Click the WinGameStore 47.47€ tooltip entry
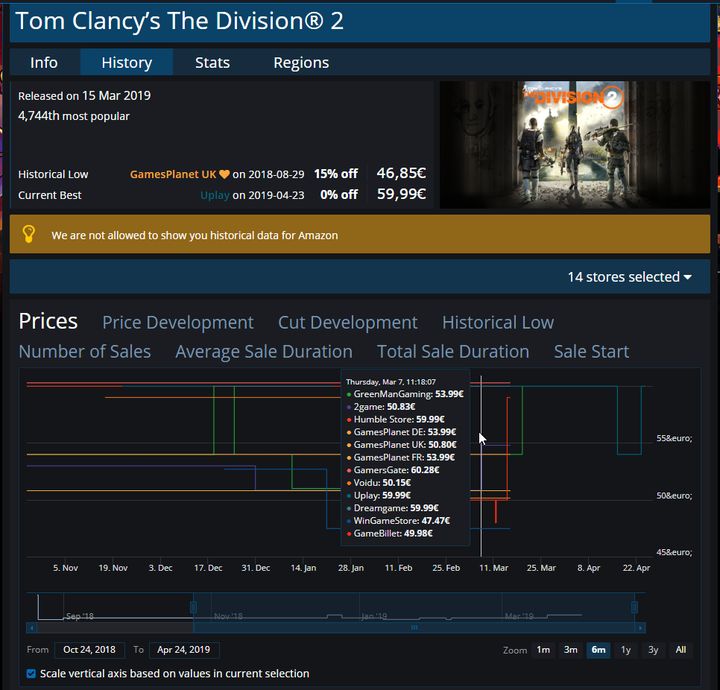This screenshot has height=690, width=720. click(x=398, y=521)
